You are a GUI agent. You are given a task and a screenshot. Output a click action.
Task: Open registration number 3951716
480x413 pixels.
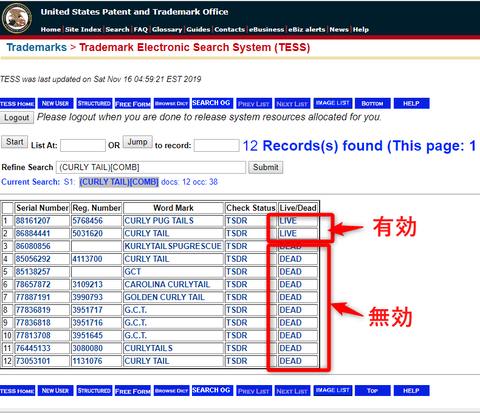click(x=88, y=323)
